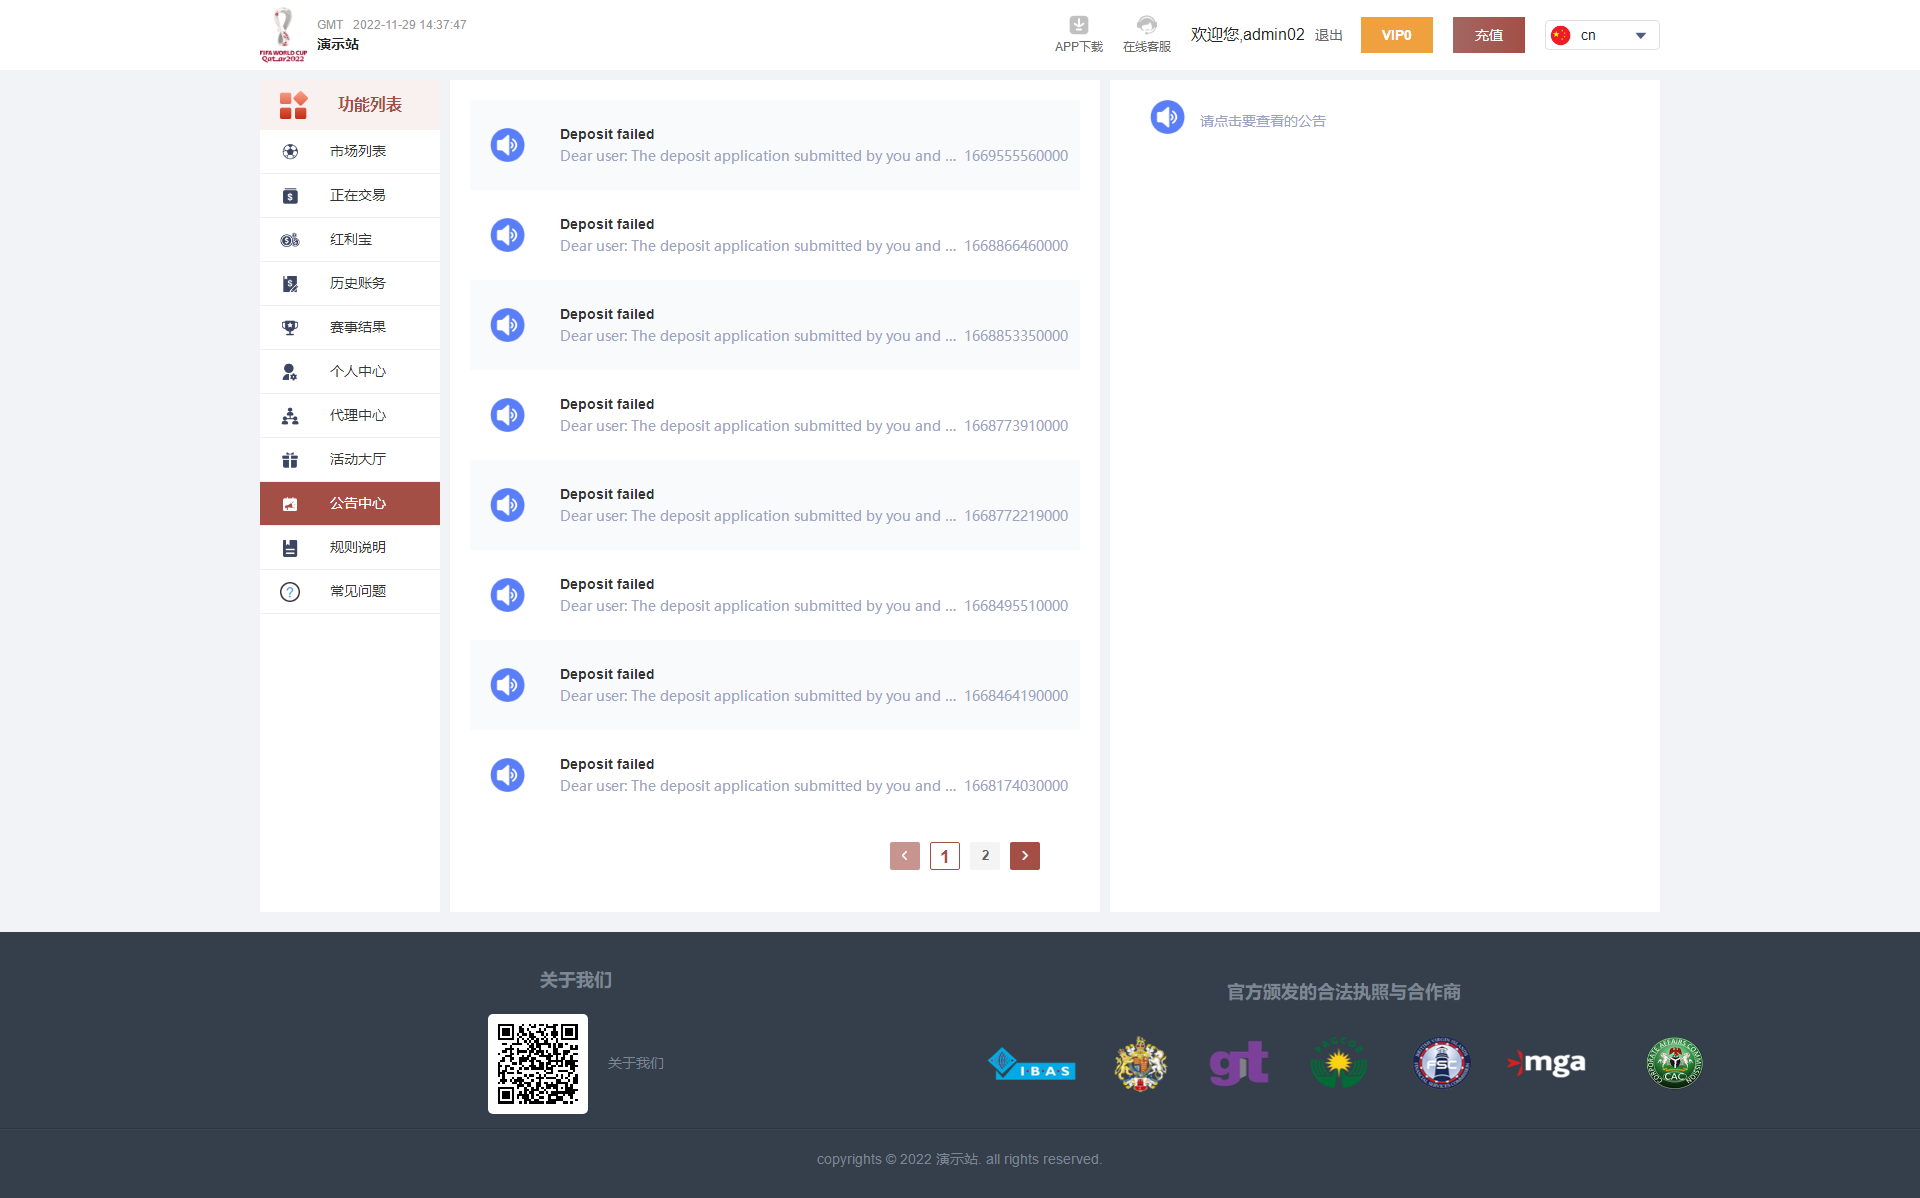
Task: Switch to page 2 of announcements
Action: click(x=984, y=856)
